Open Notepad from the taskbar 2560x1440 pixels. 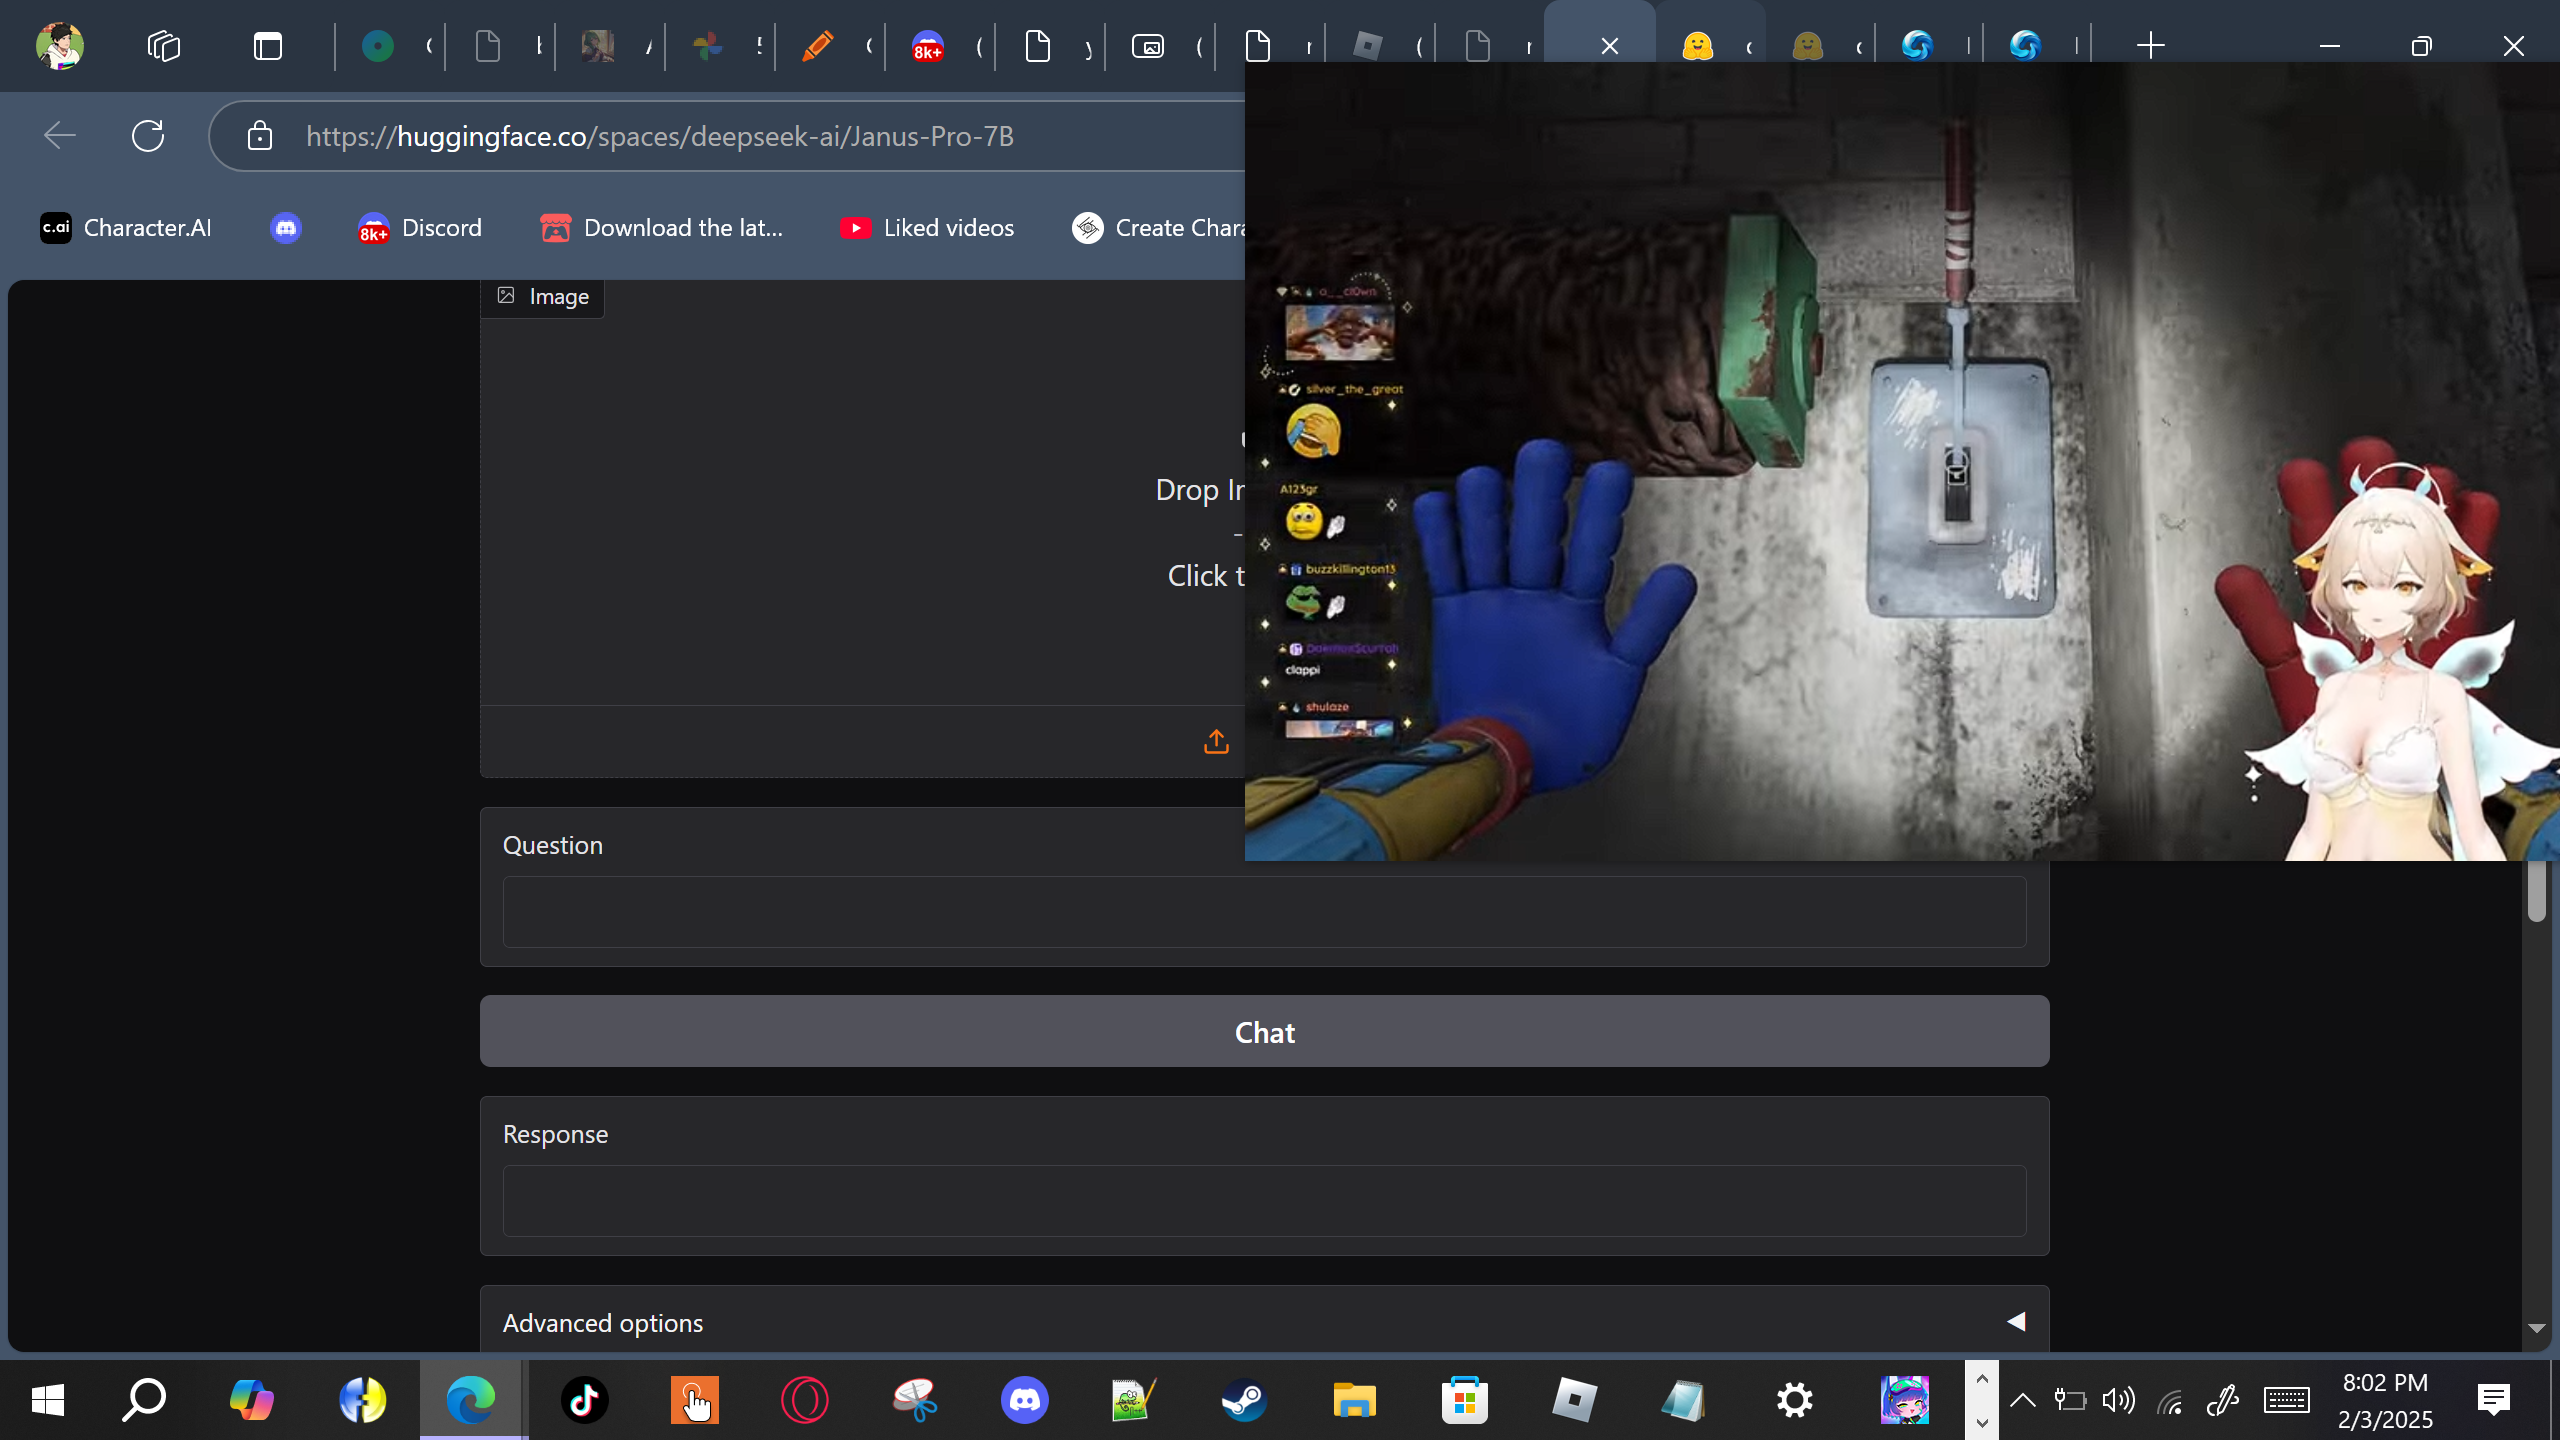[1685, 1400]
